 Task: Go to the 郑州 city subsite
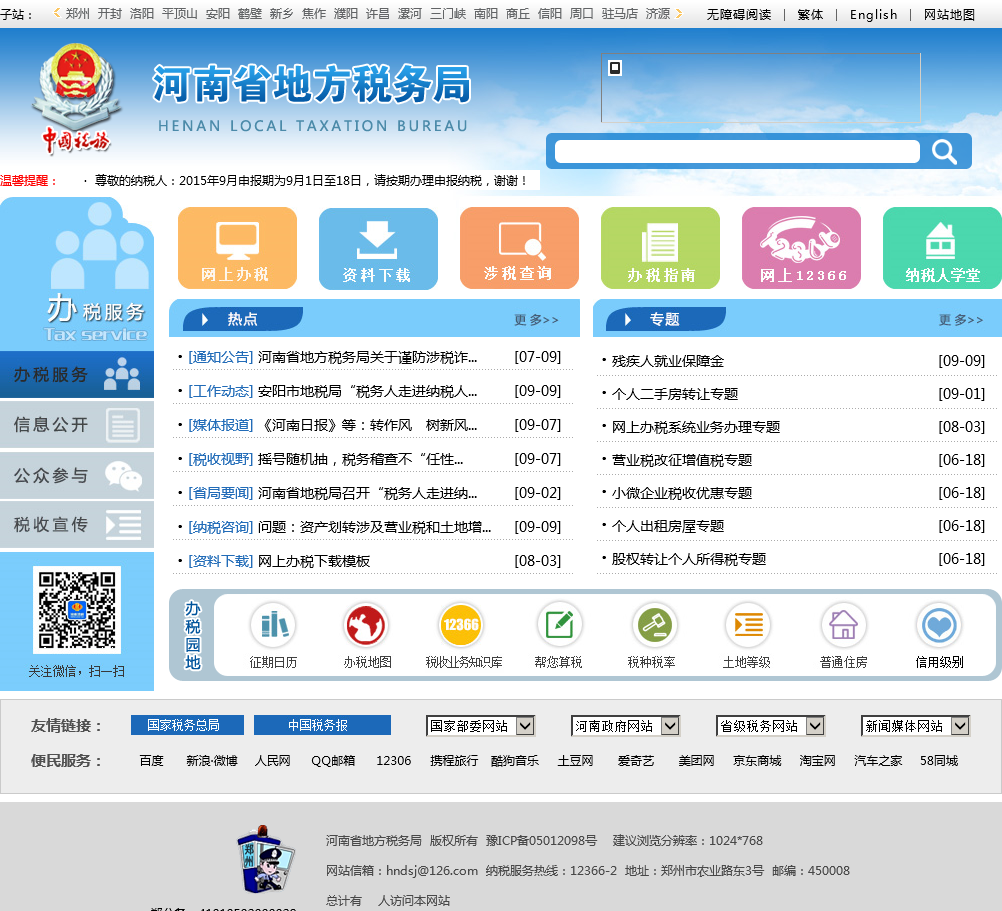(77, 13)
